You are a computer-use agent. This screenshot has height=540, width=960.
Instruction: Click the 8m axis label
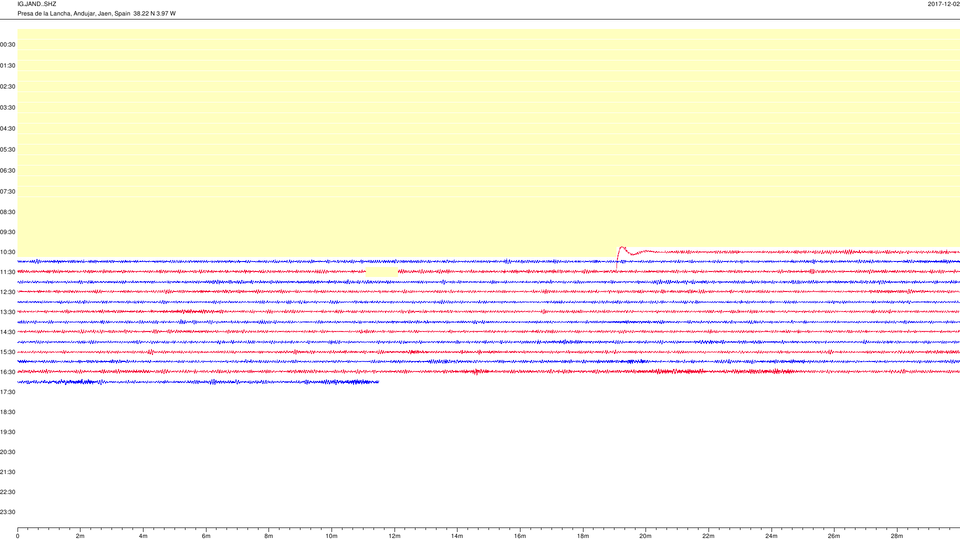(x=269, y=536)
